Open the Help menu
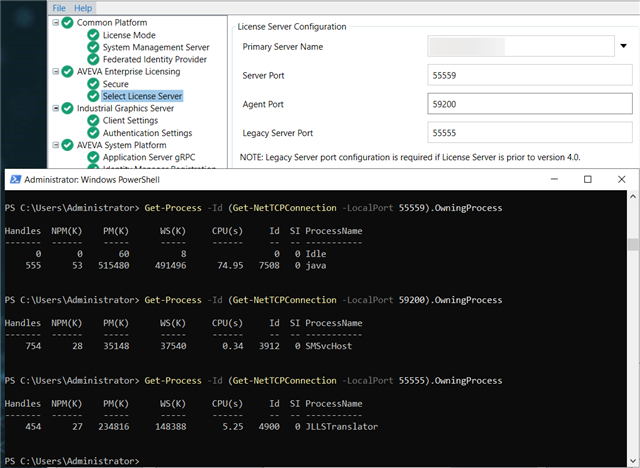Screen dimensions: 640x468 (x=83, y=8)
